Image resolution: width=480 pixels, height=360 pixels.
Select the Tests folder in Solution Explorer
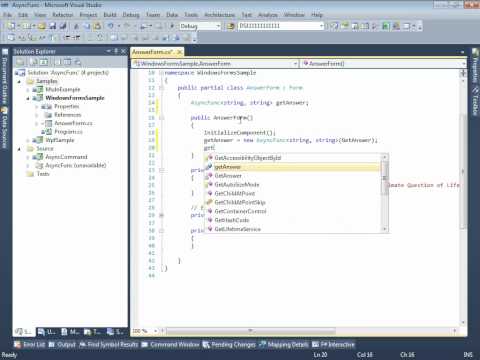tap(43, 174)
